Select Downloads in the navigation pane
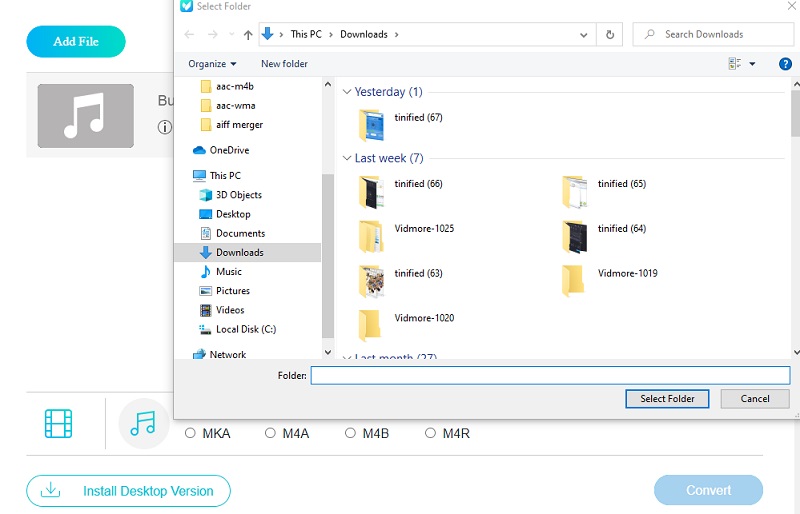The height and width of the screenshot is (514, 800). (x=240, y=253)
